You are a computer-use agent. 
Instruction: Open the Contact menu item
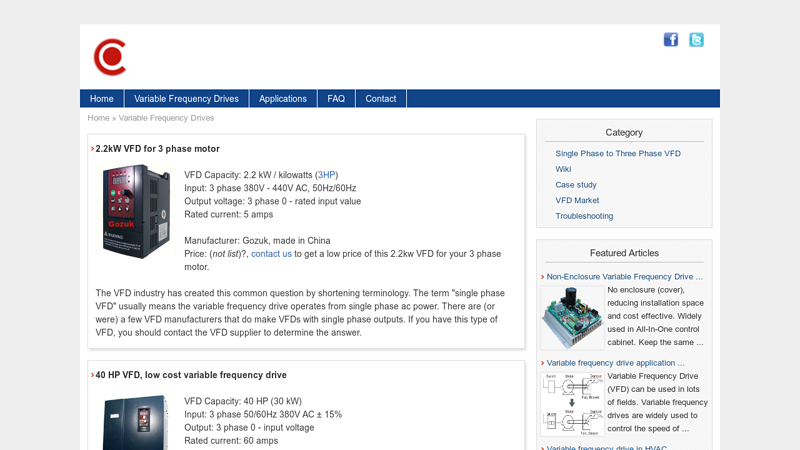click(381, 98)
